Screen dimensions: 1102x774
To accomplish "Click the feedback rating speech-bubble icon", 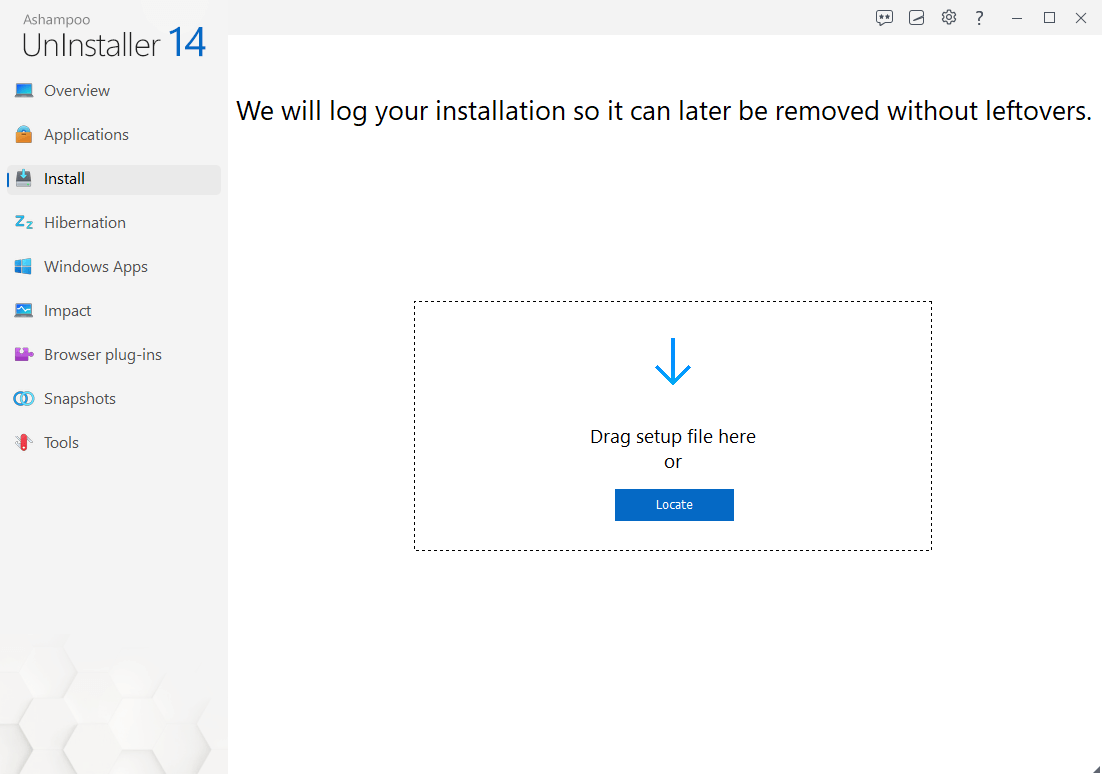I will click(x=884, y=18).
